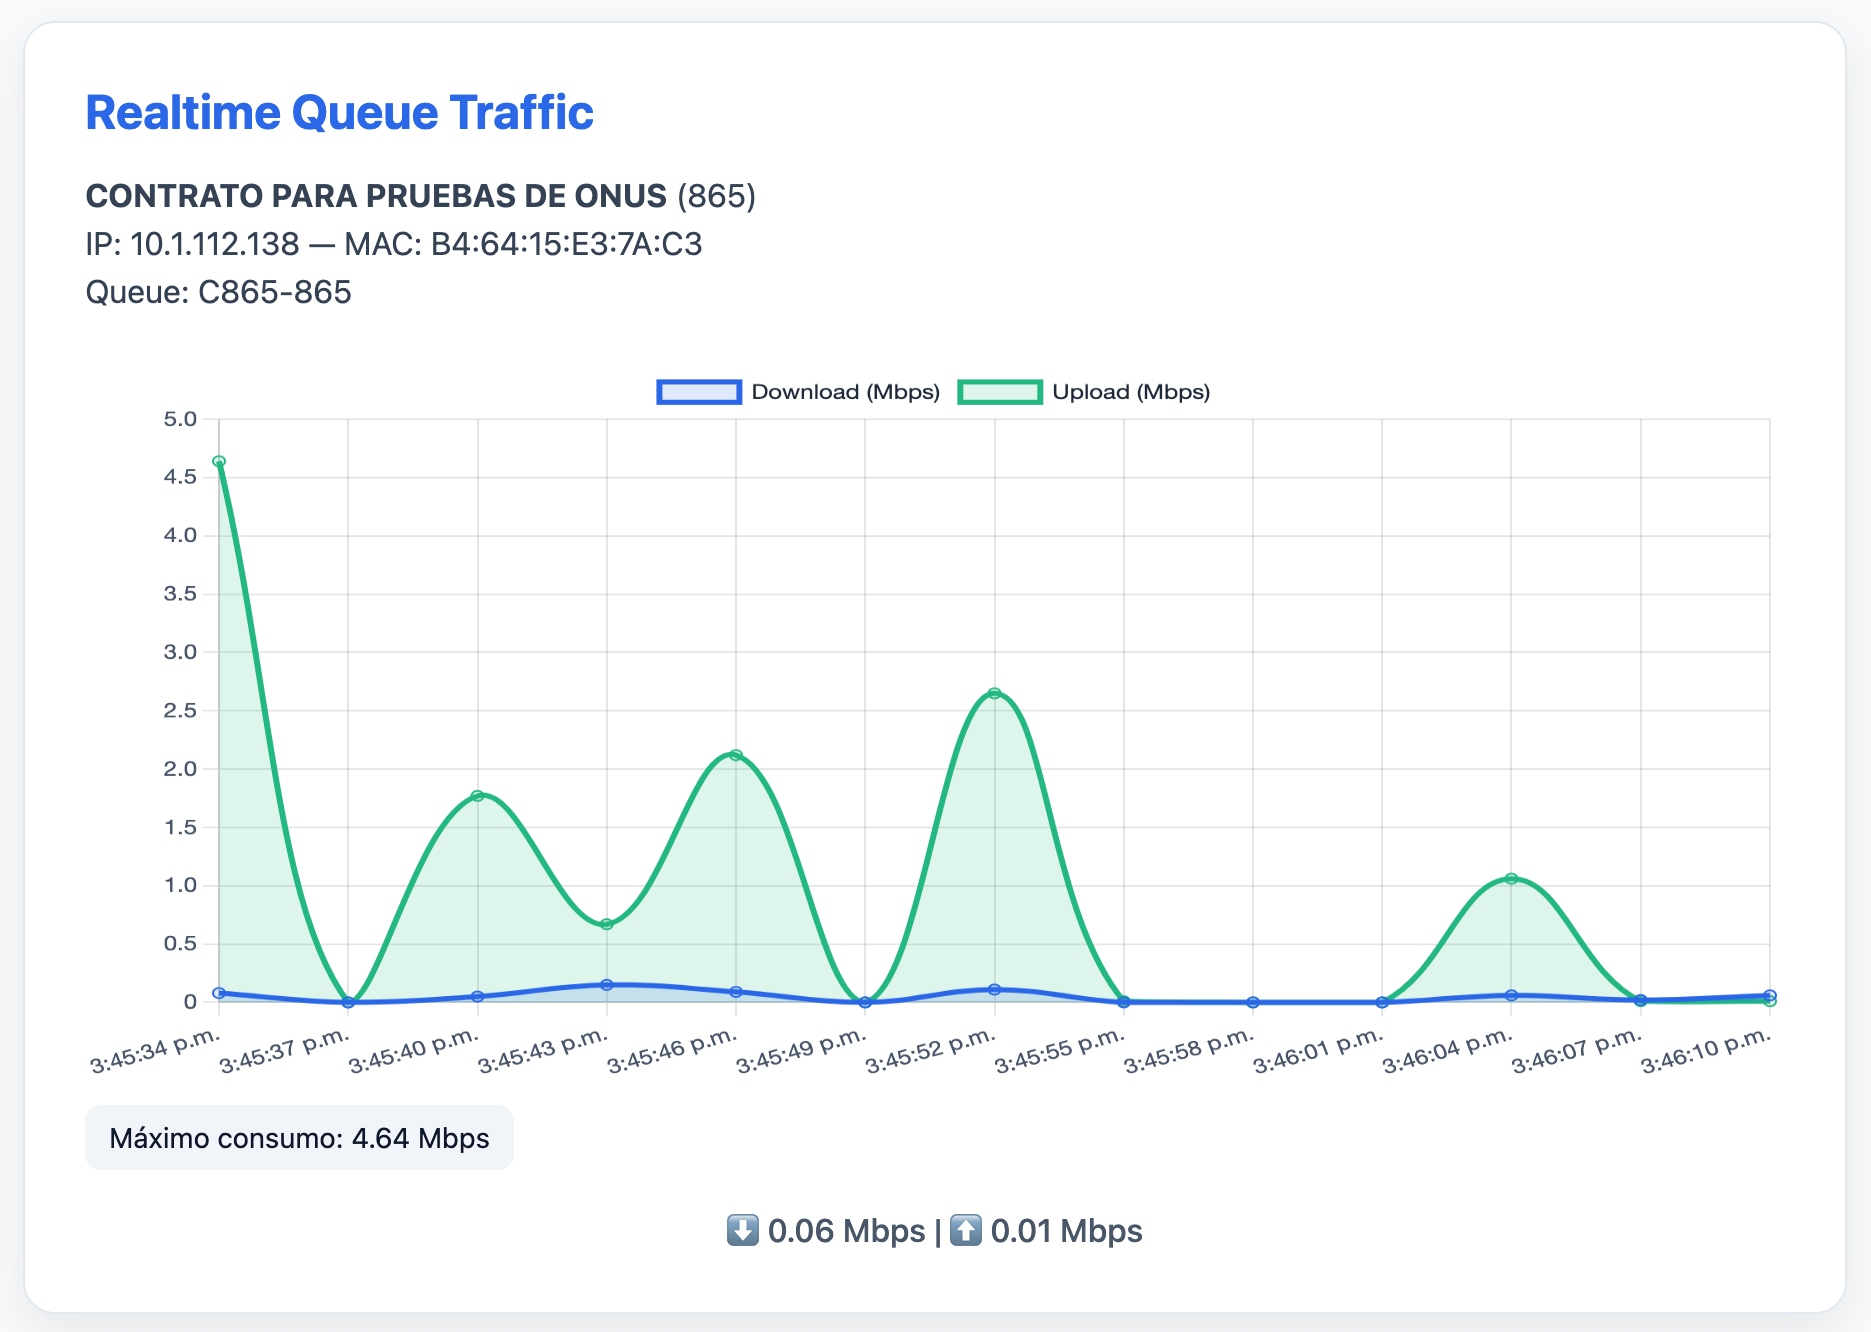This screenshot has height=1332, width=1871.
Task: Click the Máximo consumo 4.64 Mbps badge
Action: (299, 1138)
